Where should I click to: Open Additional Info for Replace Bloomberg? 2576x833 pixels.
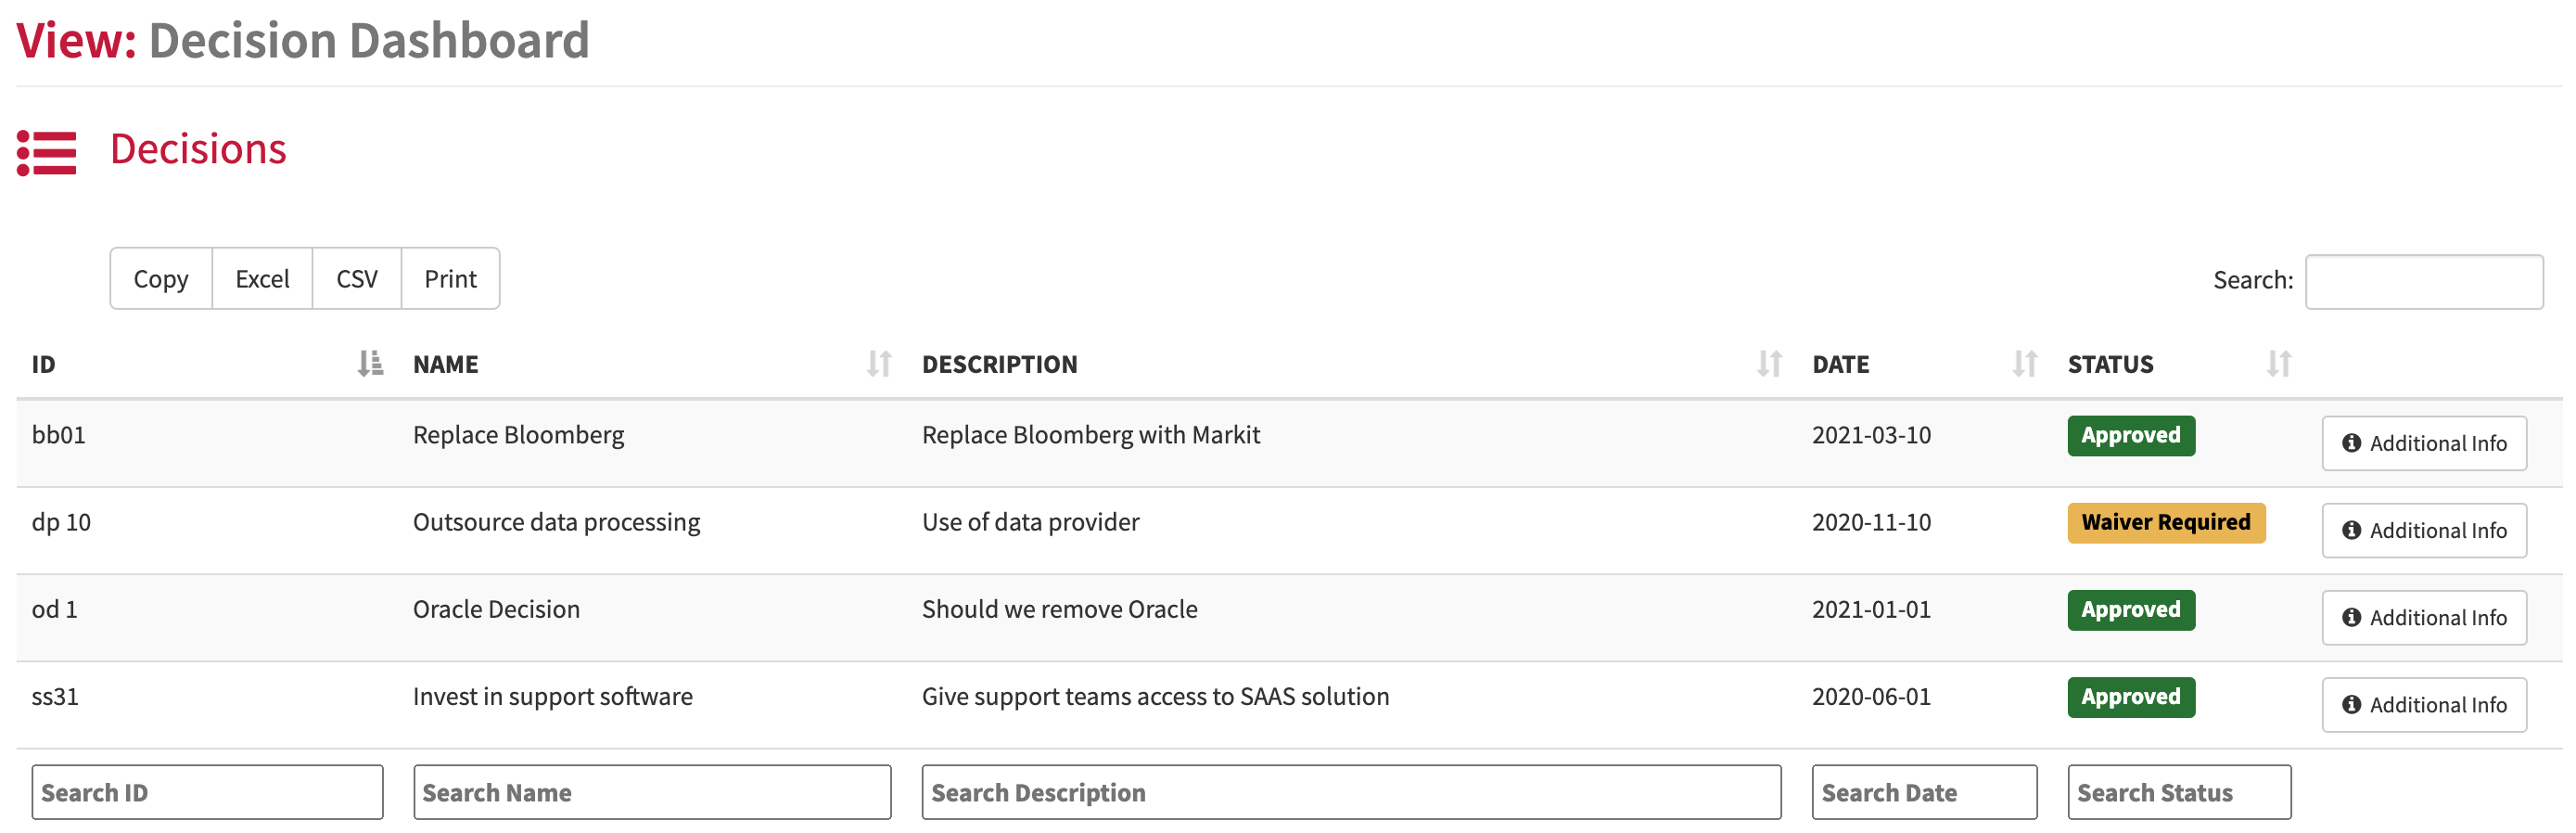pos(2424,443)
